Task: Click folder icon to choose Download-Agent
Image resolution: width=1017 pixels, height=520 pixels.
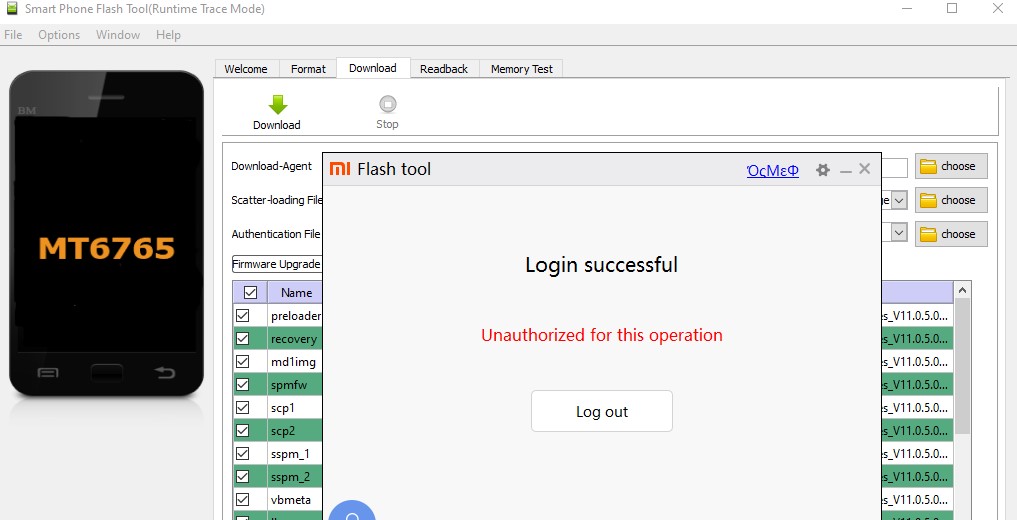Action: [929, 166]
